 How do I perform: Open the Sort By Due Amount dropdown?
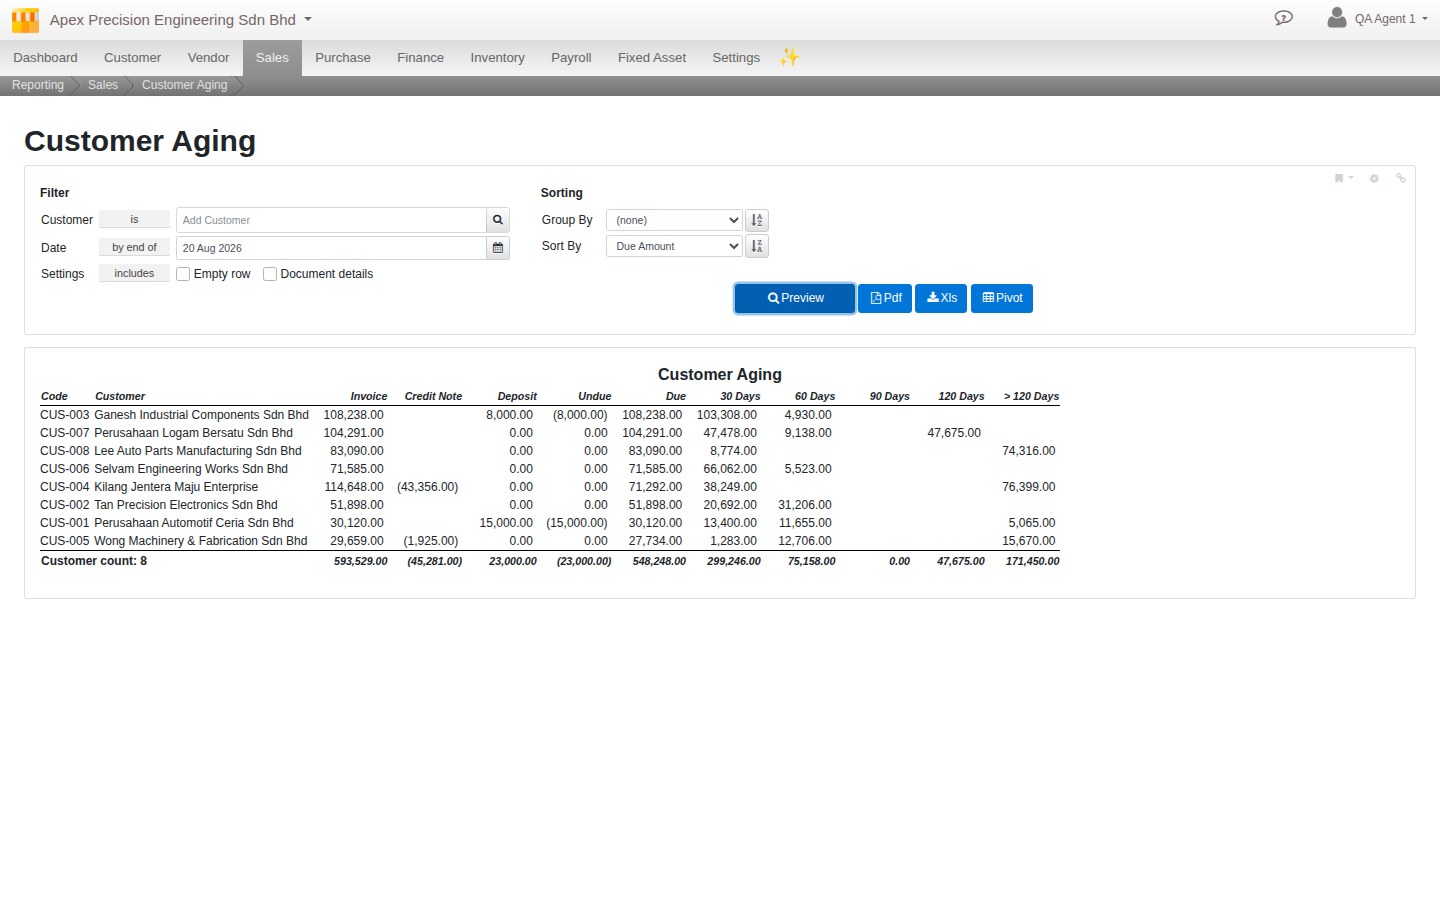click(674, 246)
